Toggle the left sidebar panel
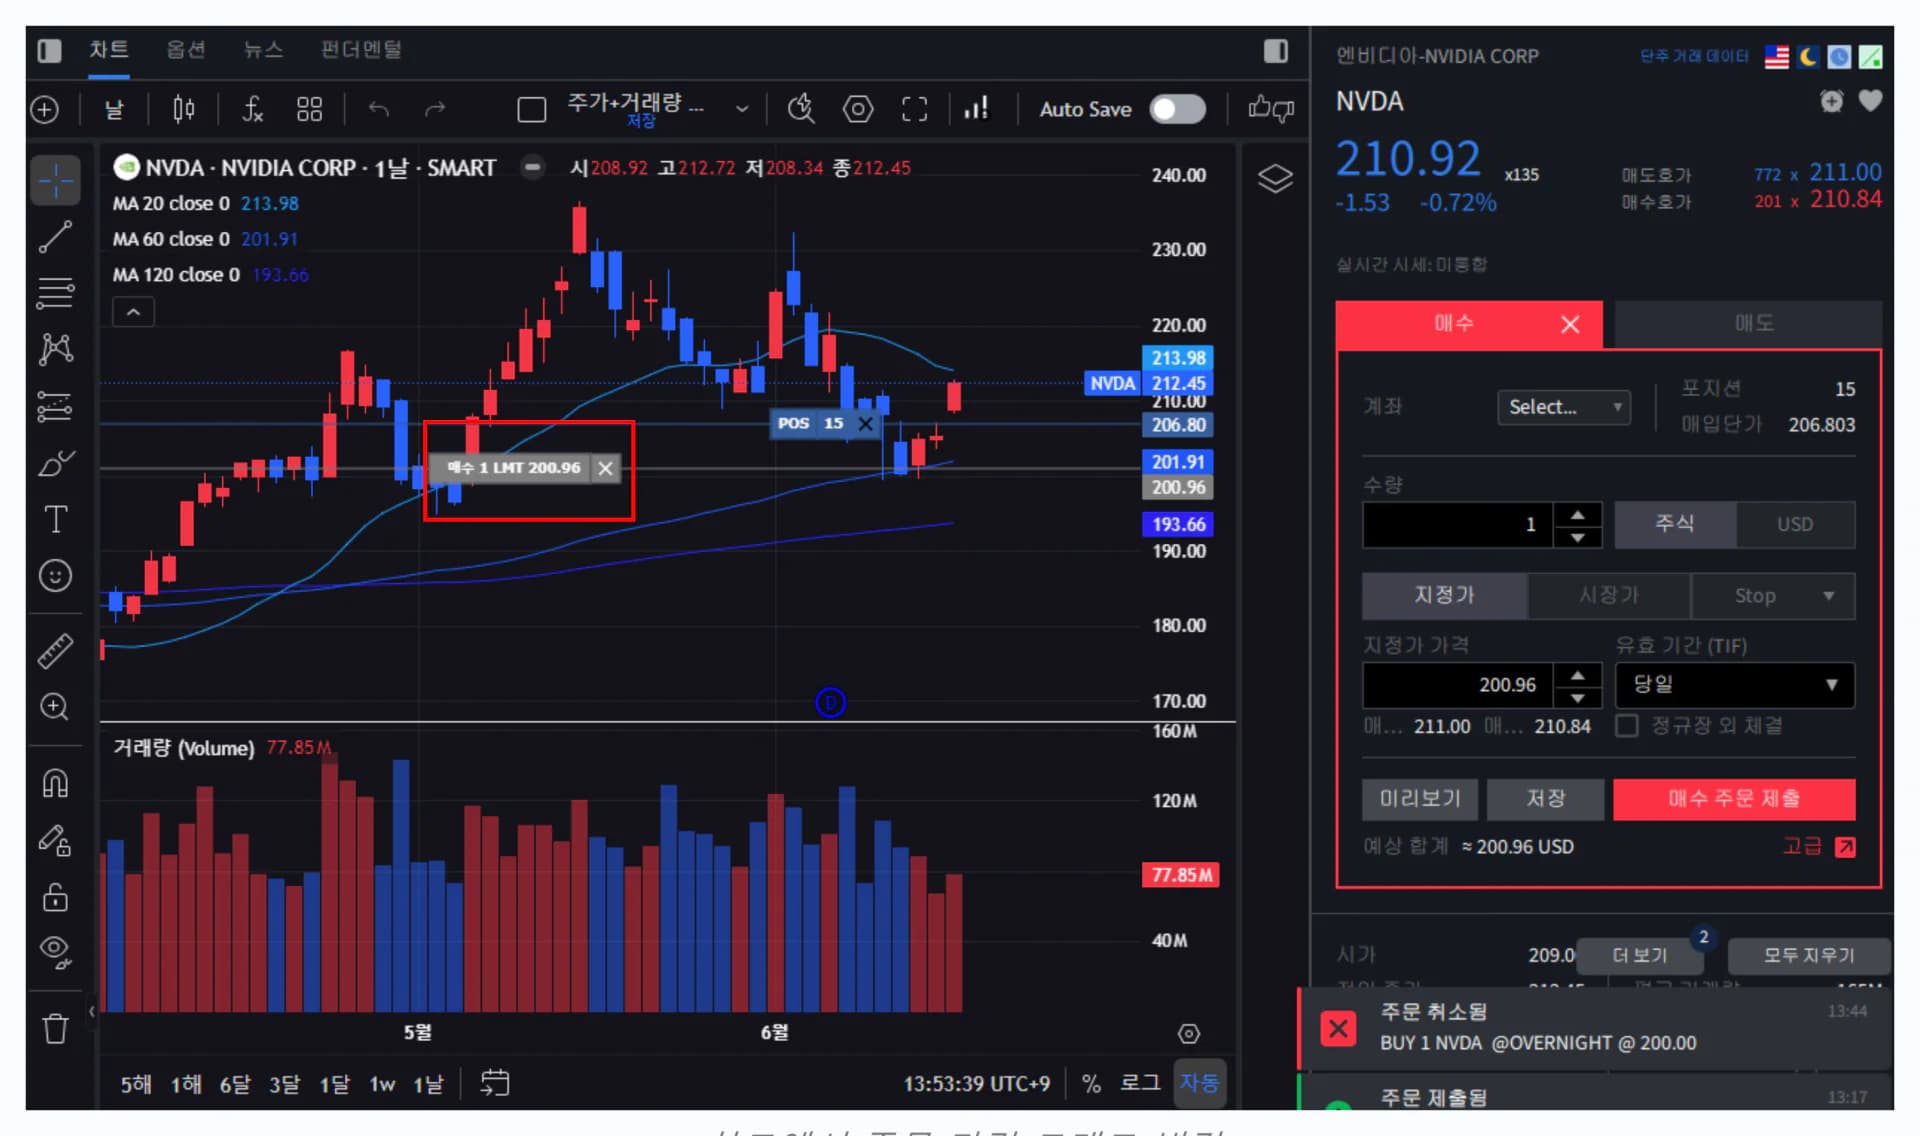 [x=49, y=50]
